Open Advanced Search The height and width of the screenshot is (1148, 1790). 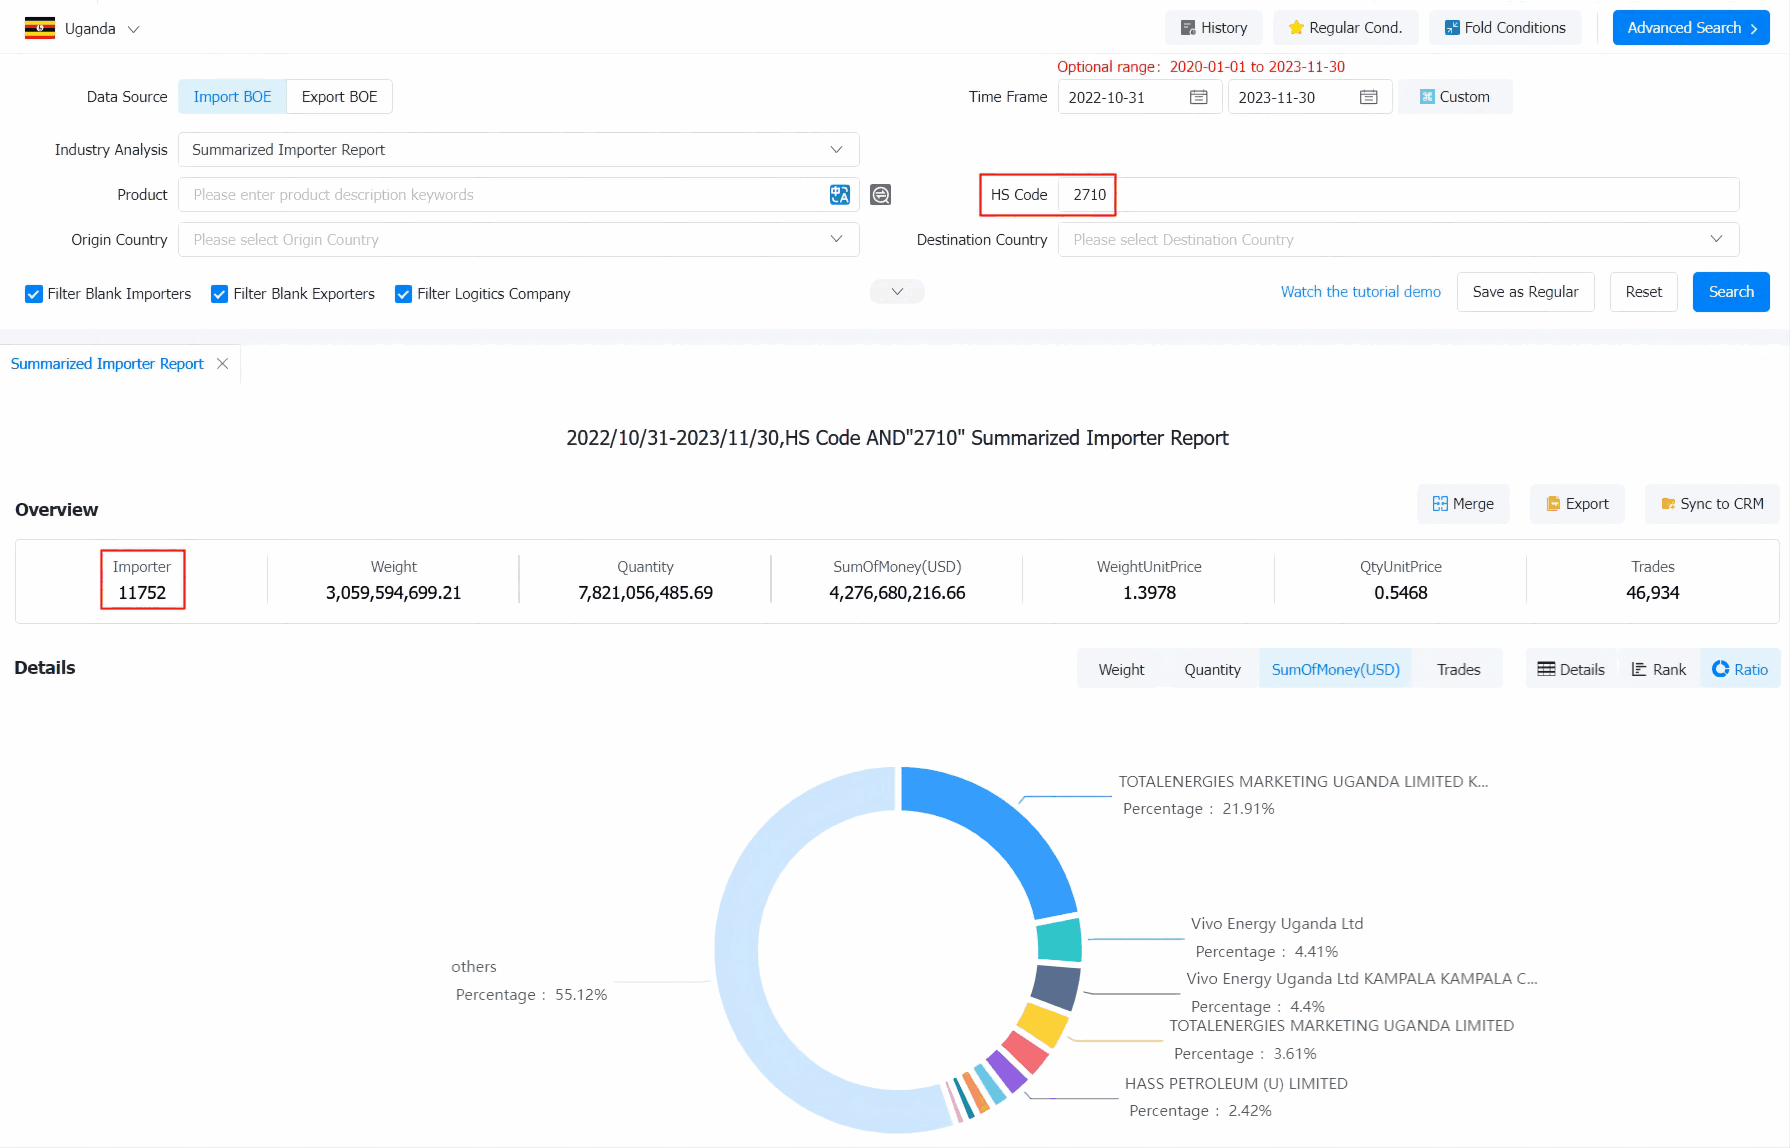click(1691, 28)
